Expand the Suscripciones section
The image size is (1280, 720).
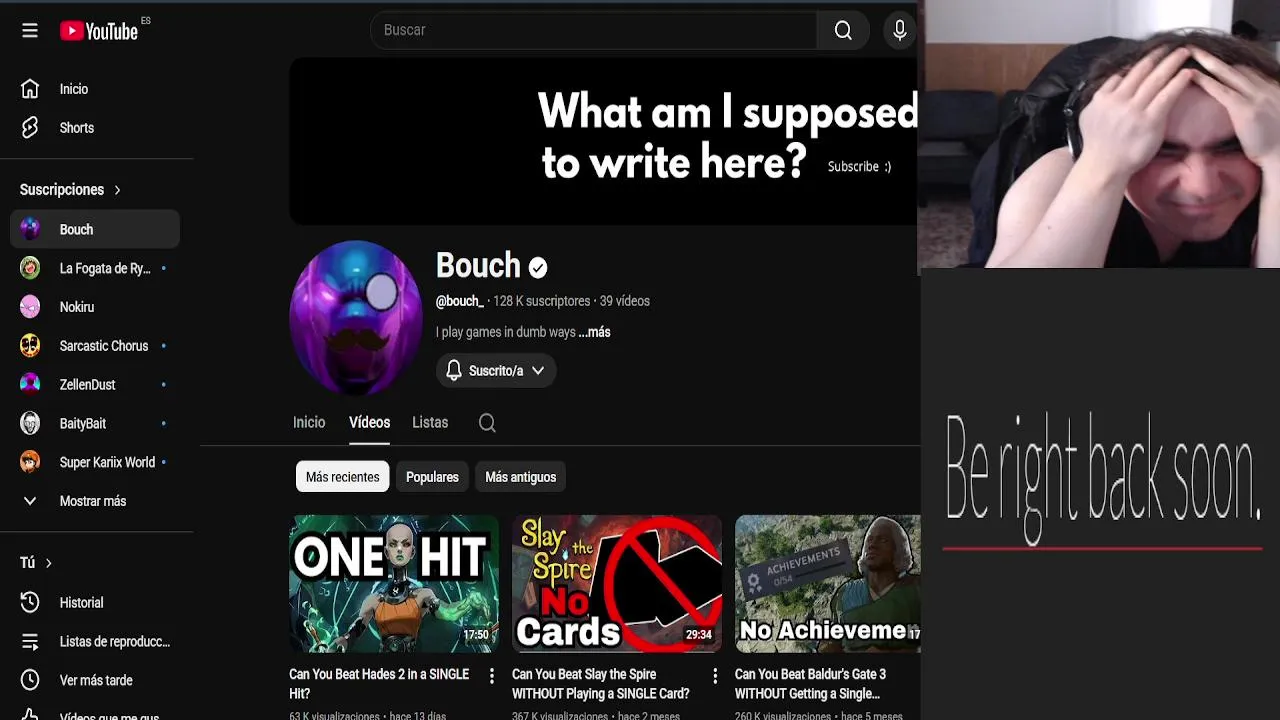[70, 190]
